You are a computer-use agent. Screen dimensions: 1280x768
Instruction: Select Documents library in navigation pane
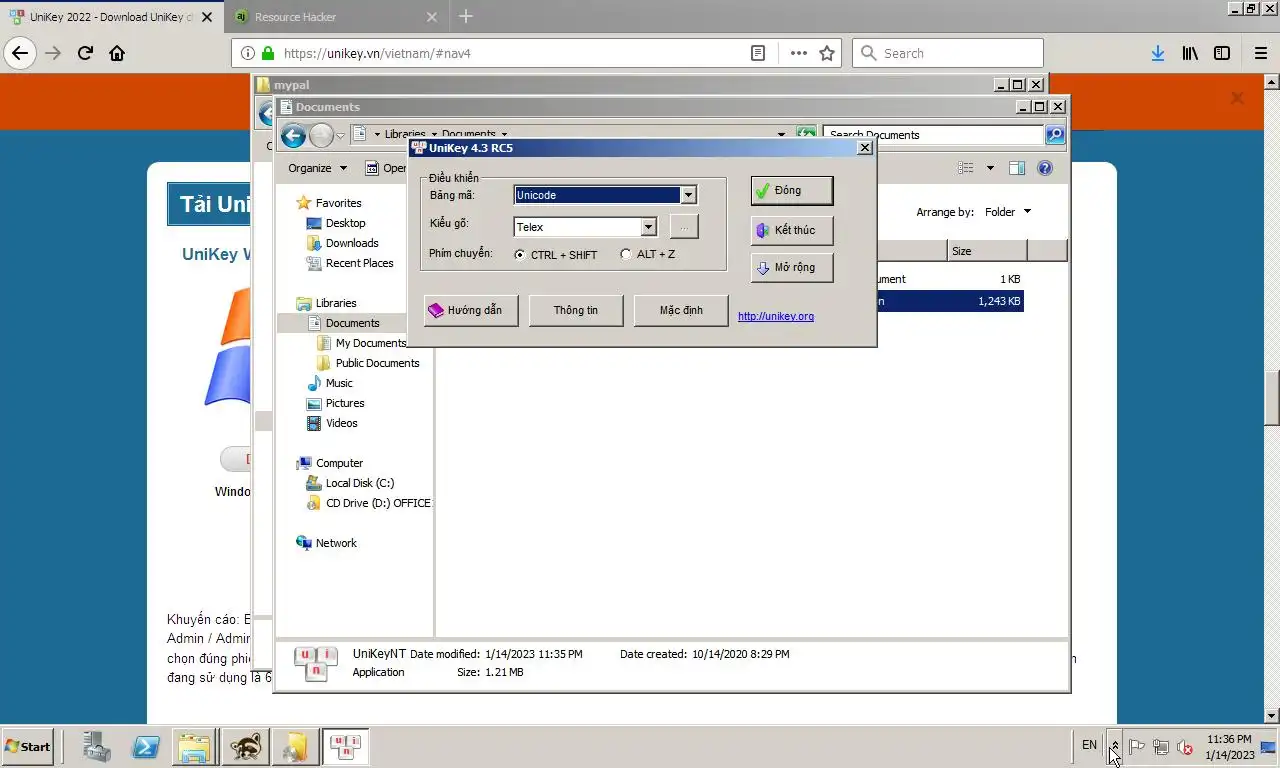tap(344, 323)
